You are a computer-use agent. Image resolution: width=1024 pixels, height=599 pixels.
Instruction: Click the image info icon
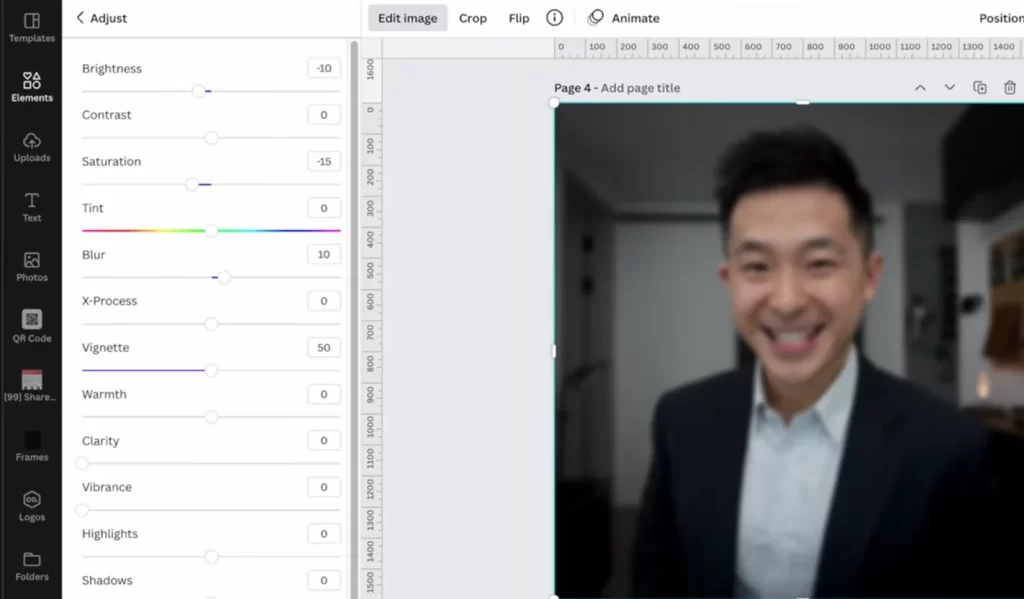[554, 18]
